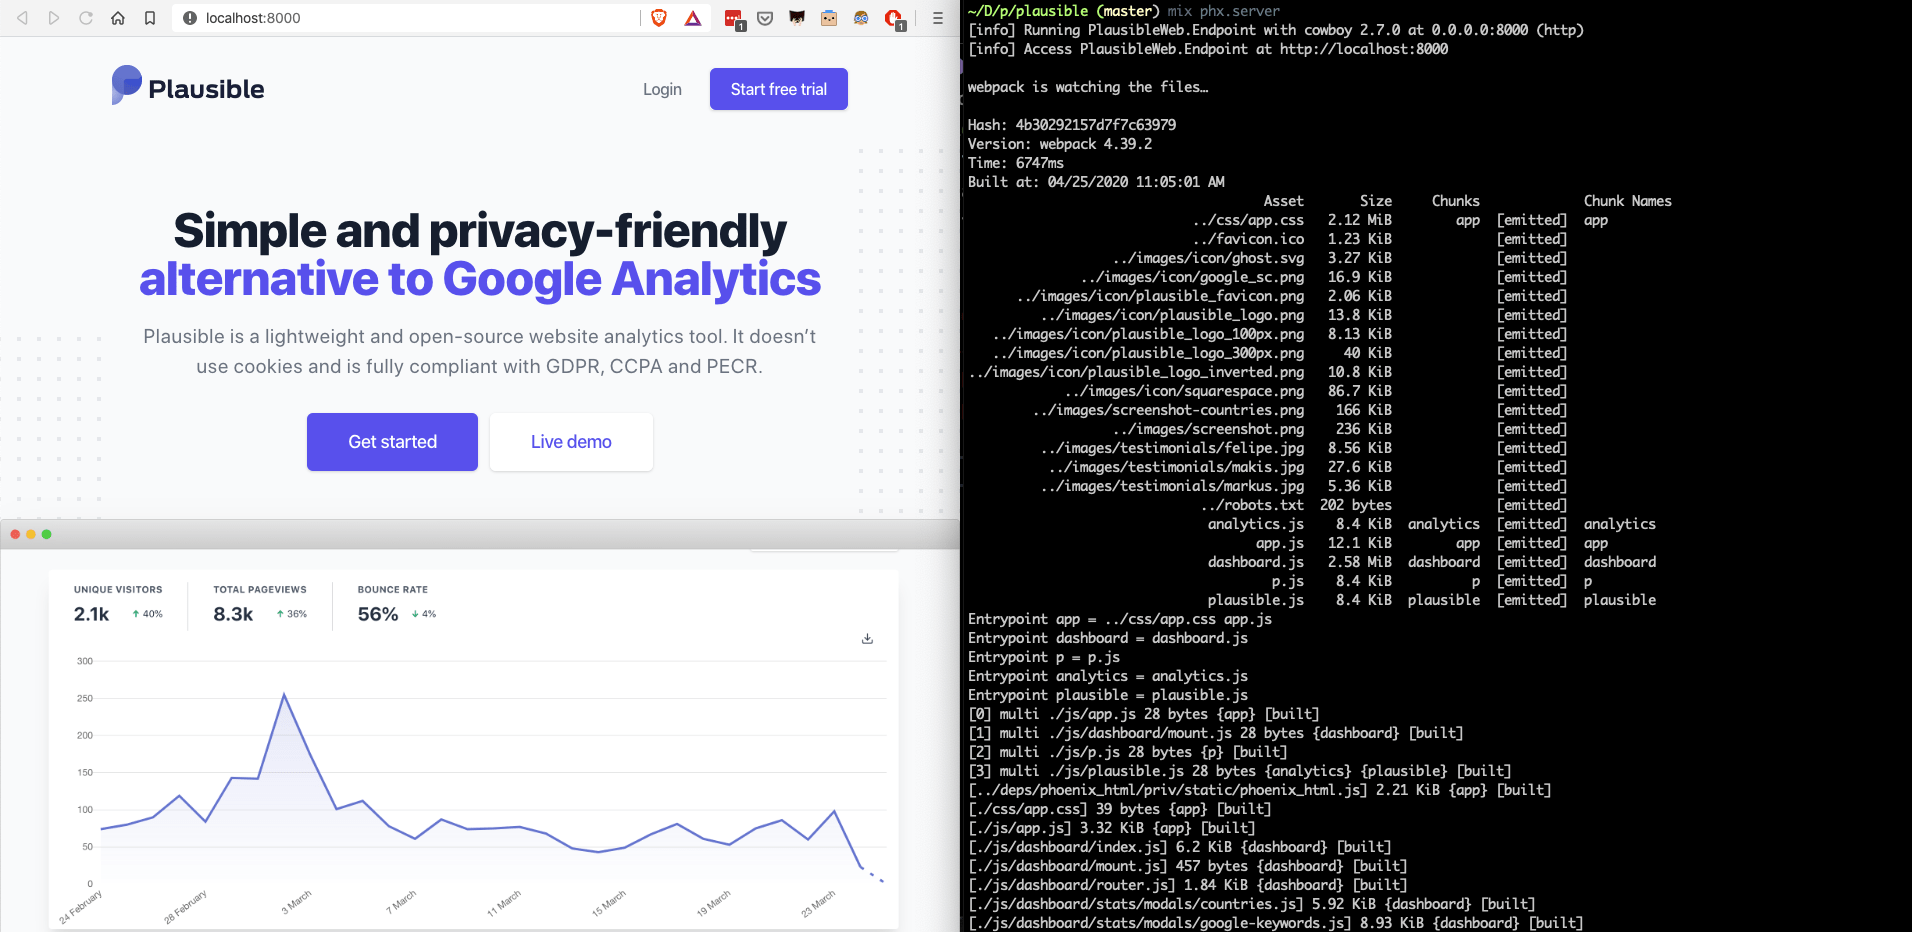This screenshot has width=1912, height=932.
Task: Open the red password manager extension
Action: coord(734,19)
